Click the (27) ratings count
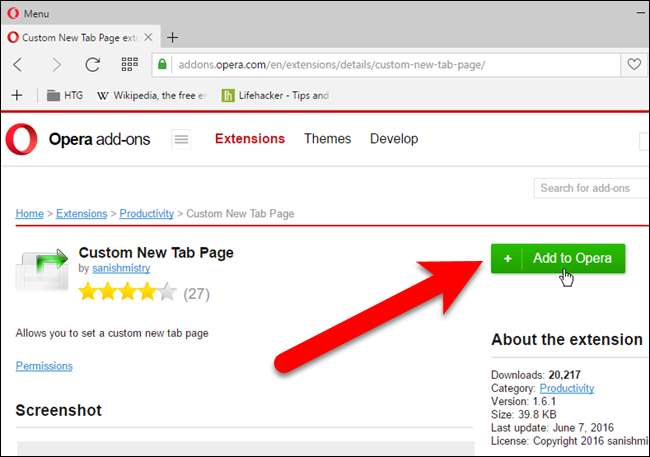 click(196, 294)
